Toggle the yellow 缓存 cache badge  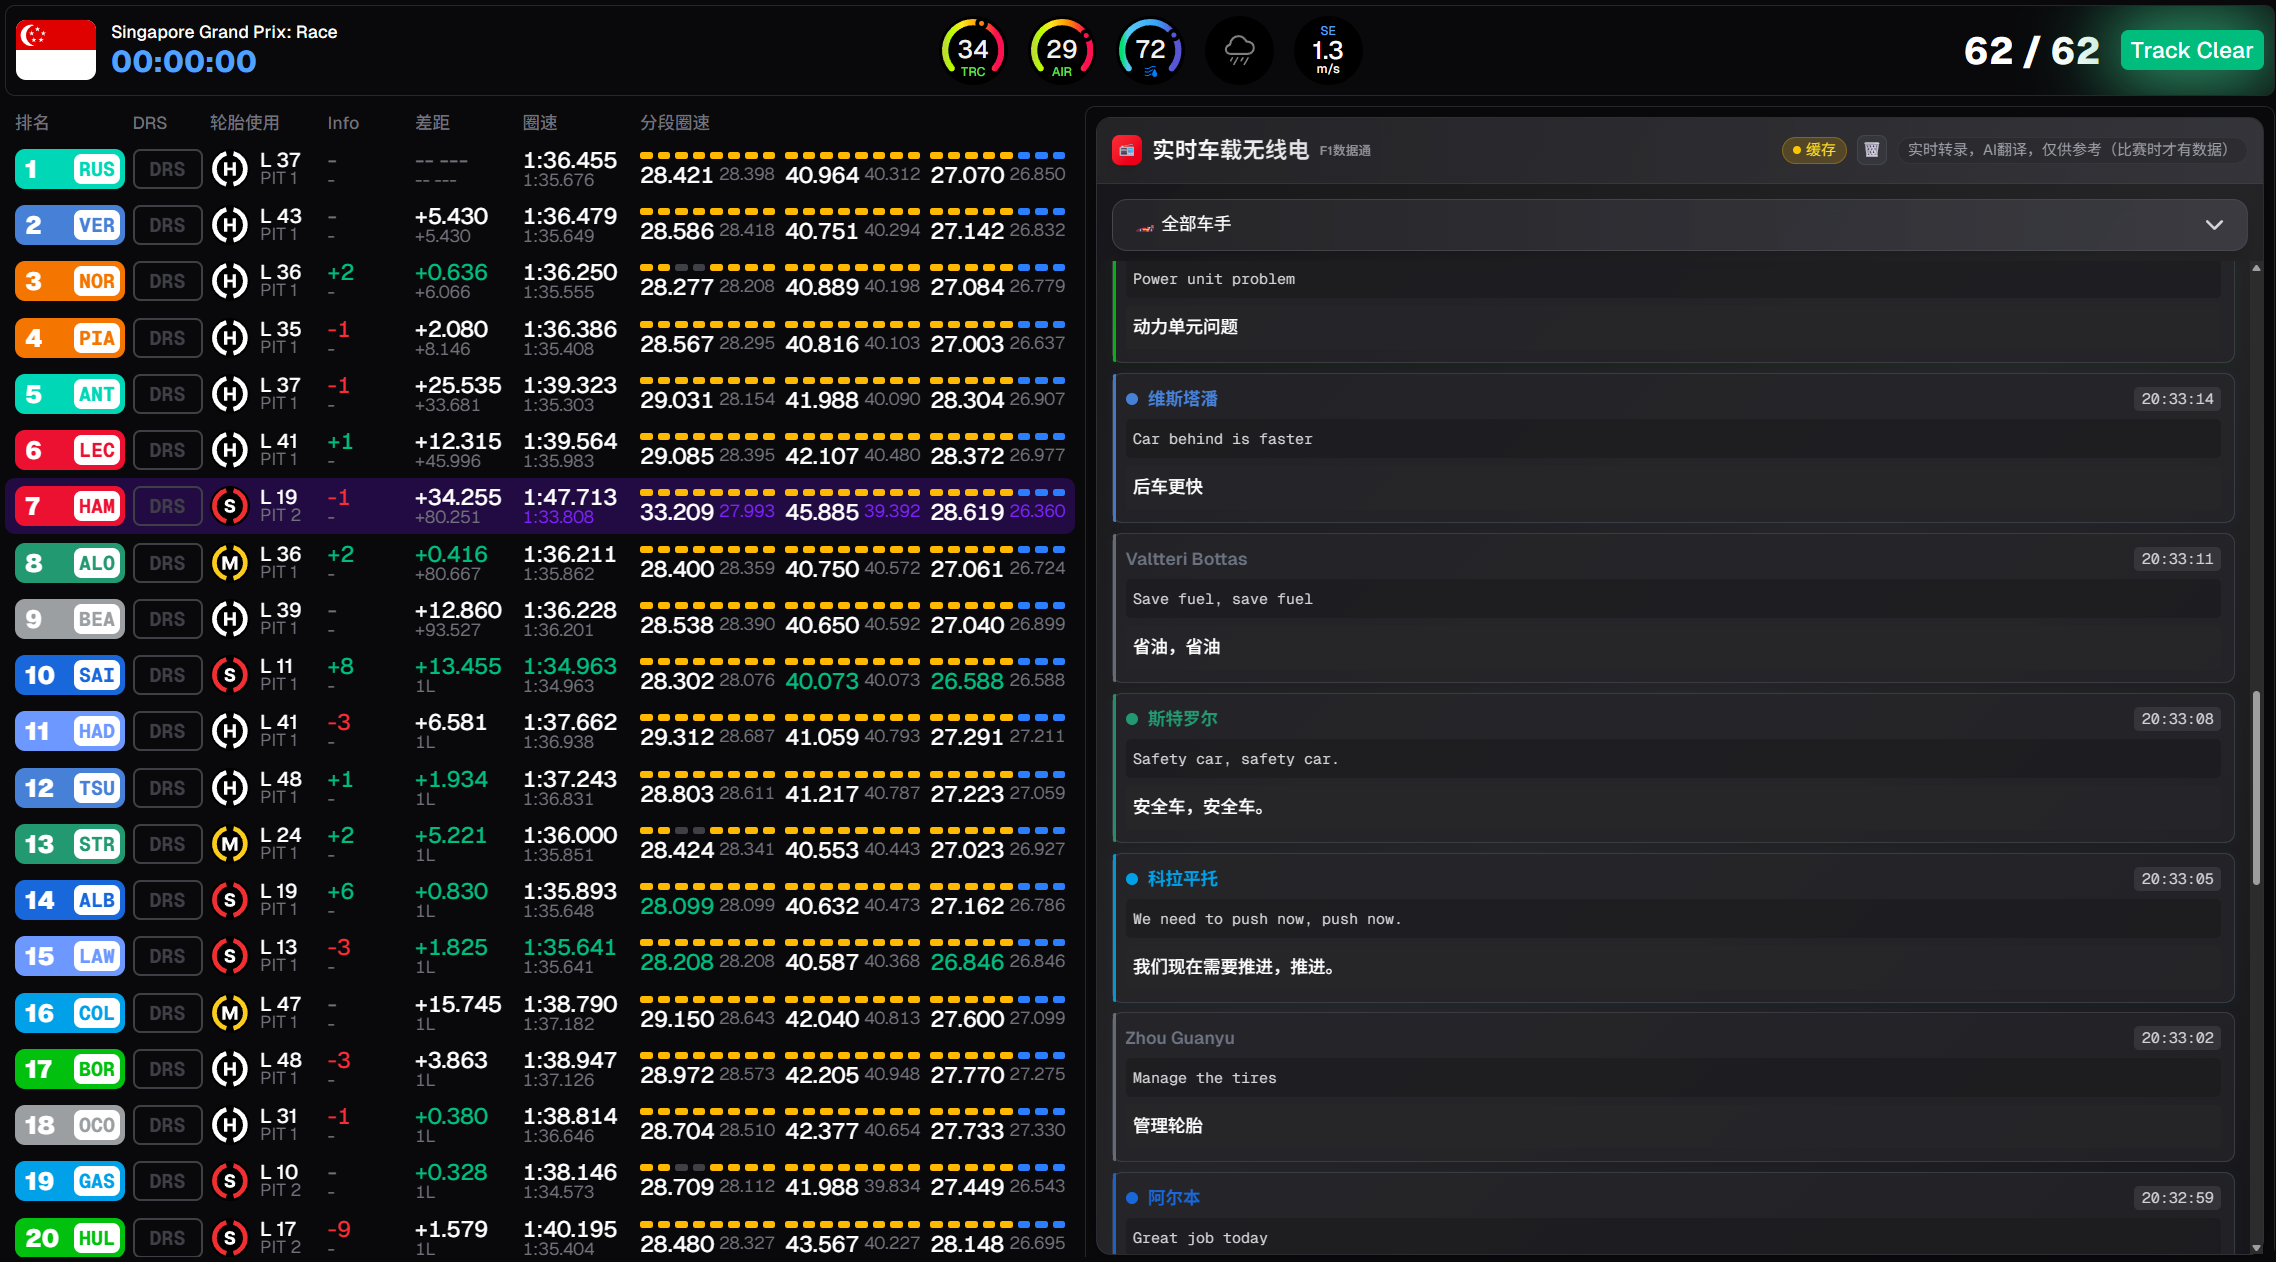1813,150
